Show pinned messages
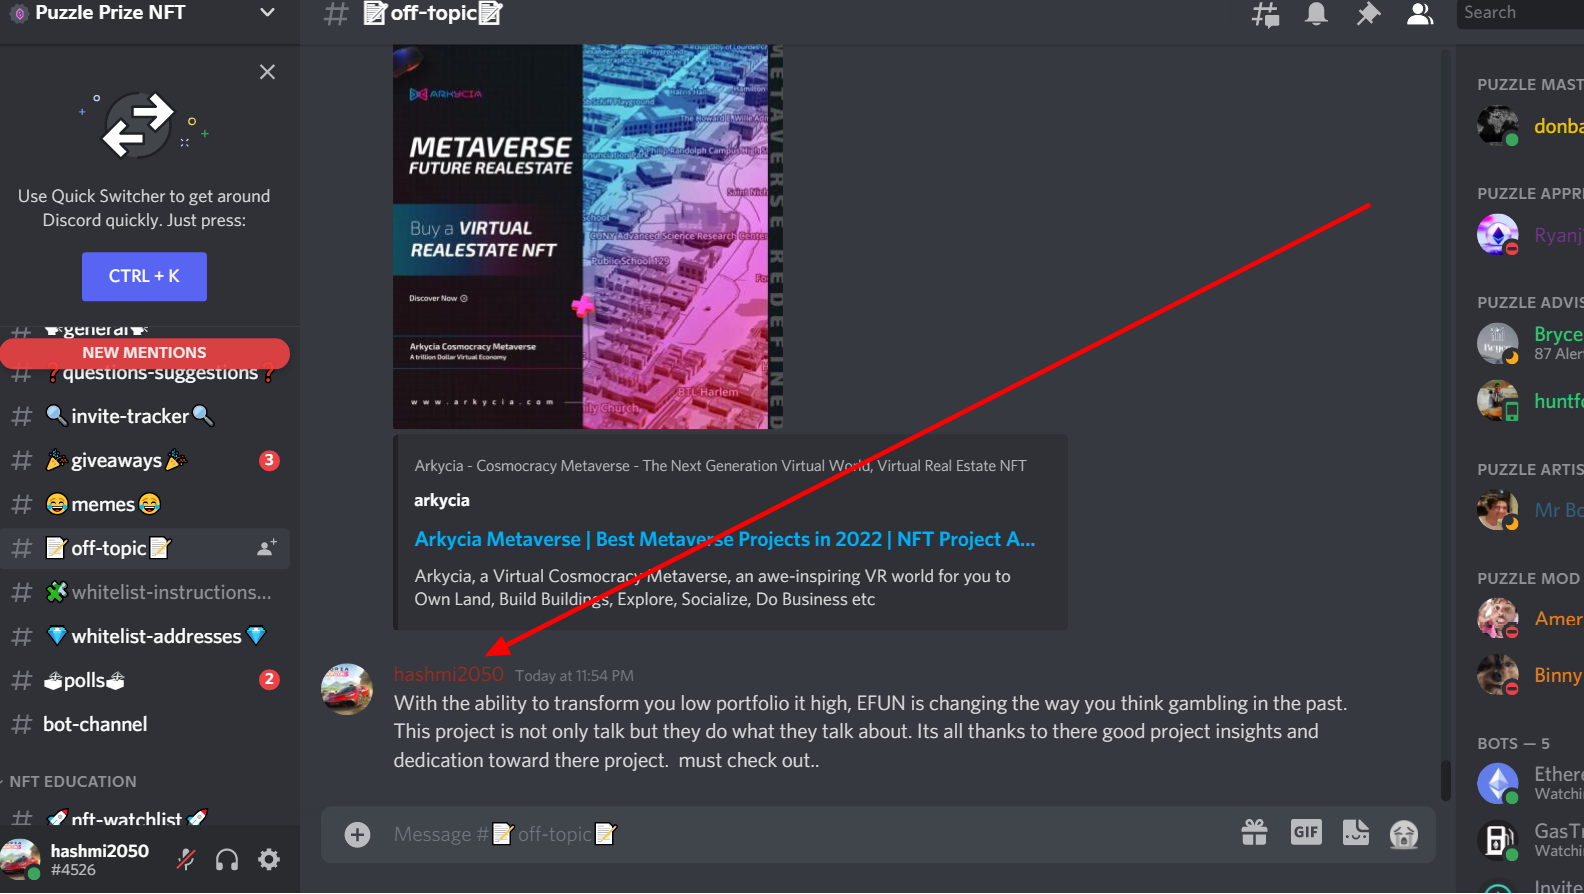The width and height of the screenshot is (1584, 894). point(1368,14)
